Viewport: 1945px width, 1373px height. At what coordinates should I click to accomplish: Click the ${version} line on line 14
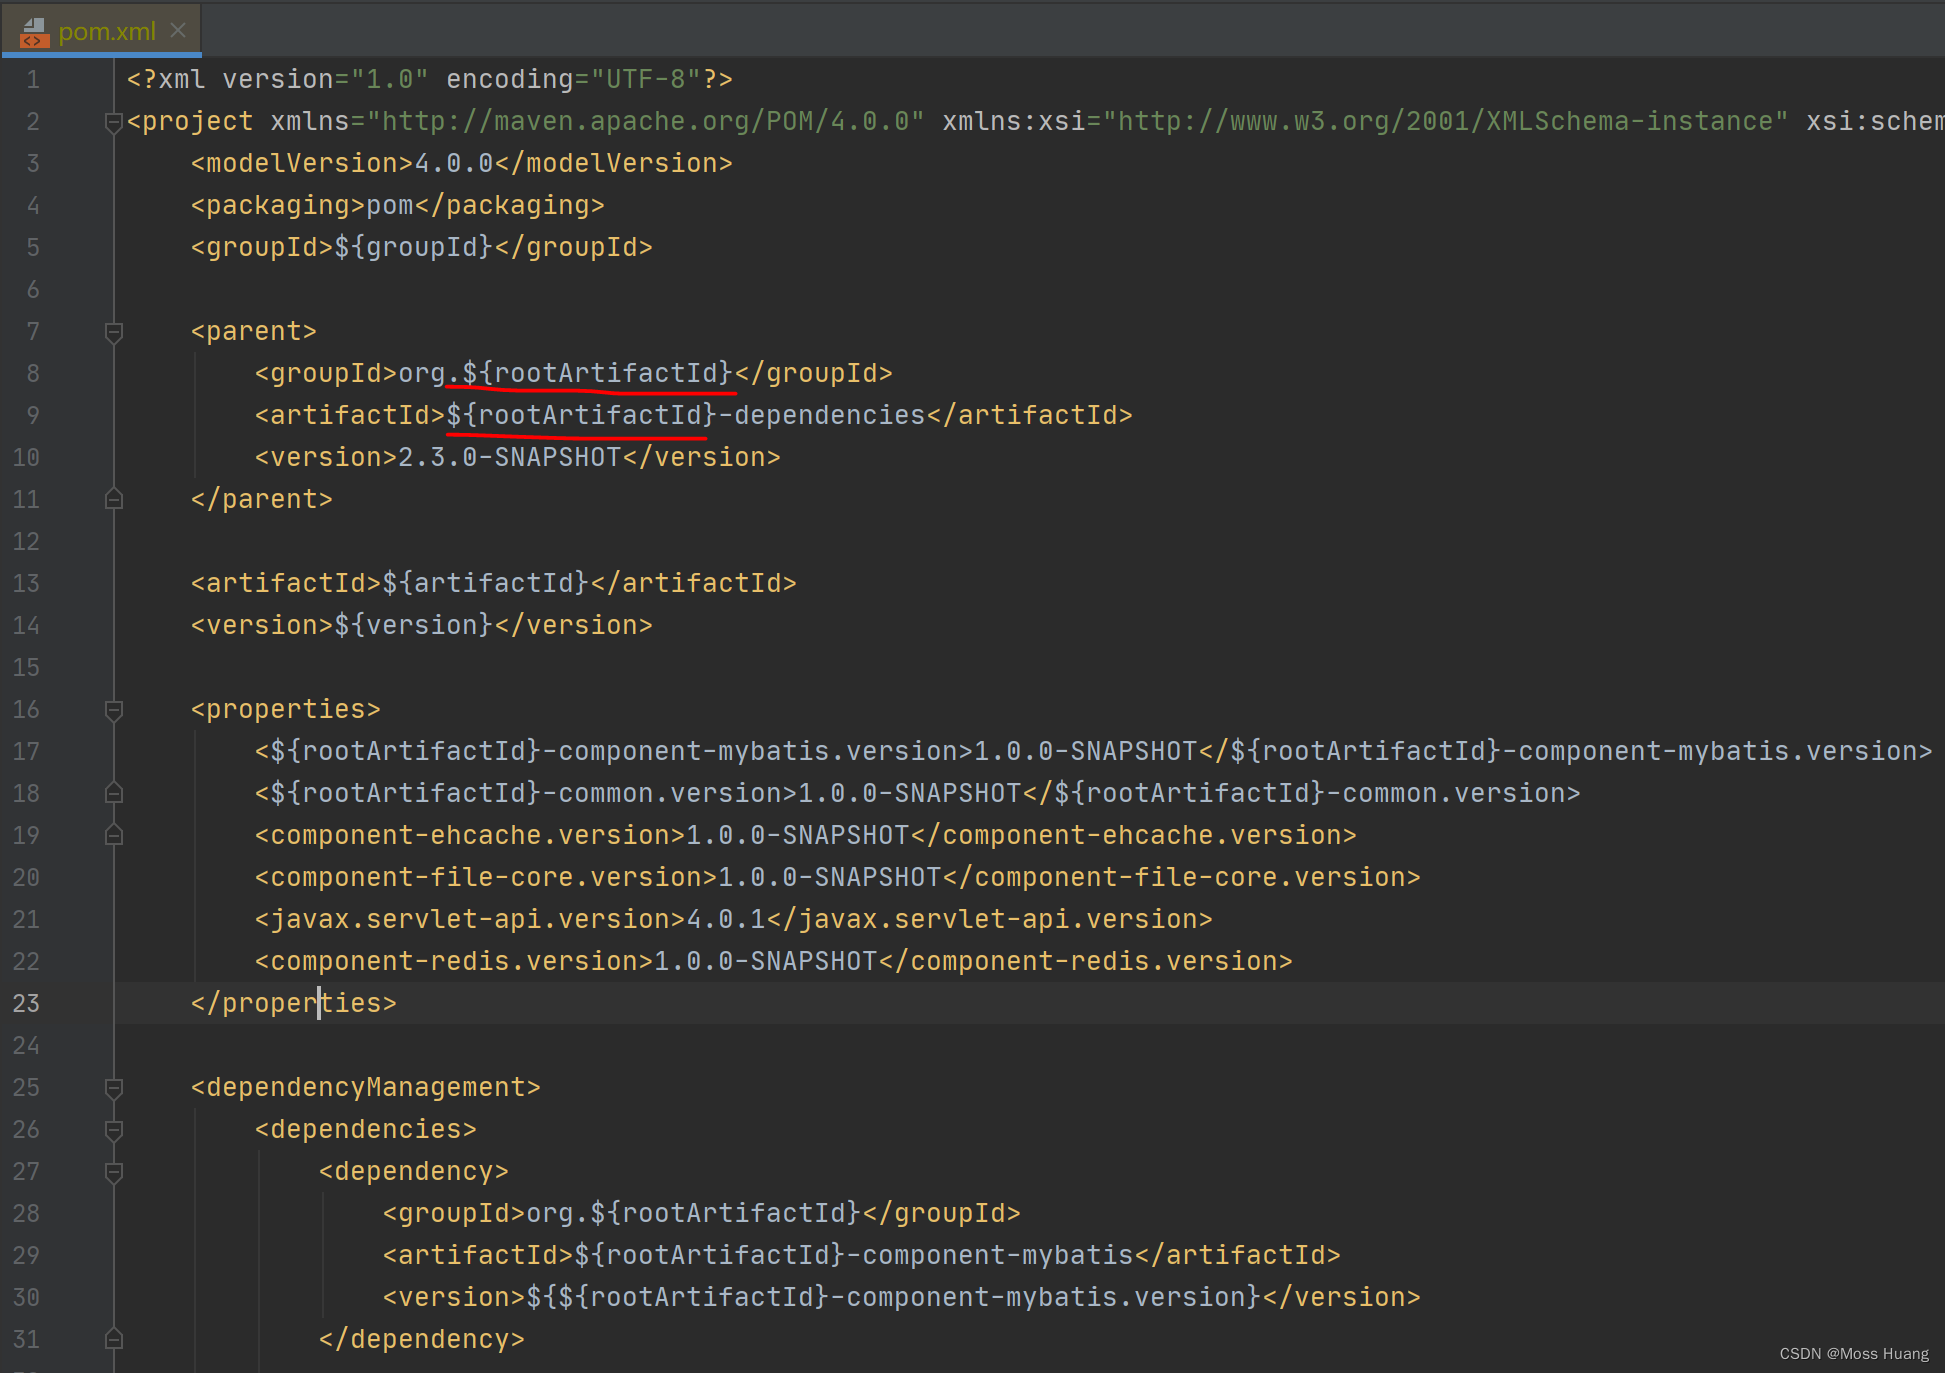pos(422,626)
